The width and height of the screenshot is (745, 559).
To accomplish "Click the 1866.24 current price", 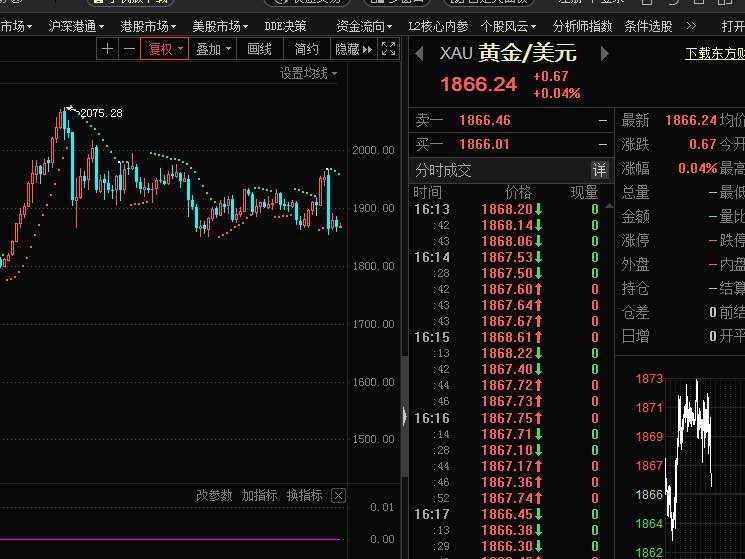I will coord(478,85).
